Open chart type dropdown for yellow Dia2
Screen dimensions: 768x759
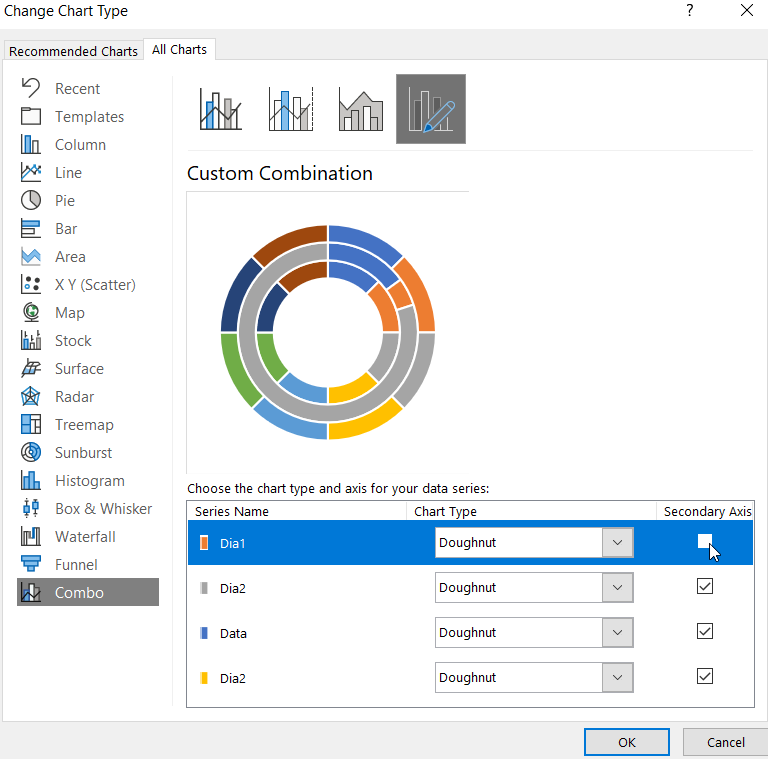click(617, 678)
